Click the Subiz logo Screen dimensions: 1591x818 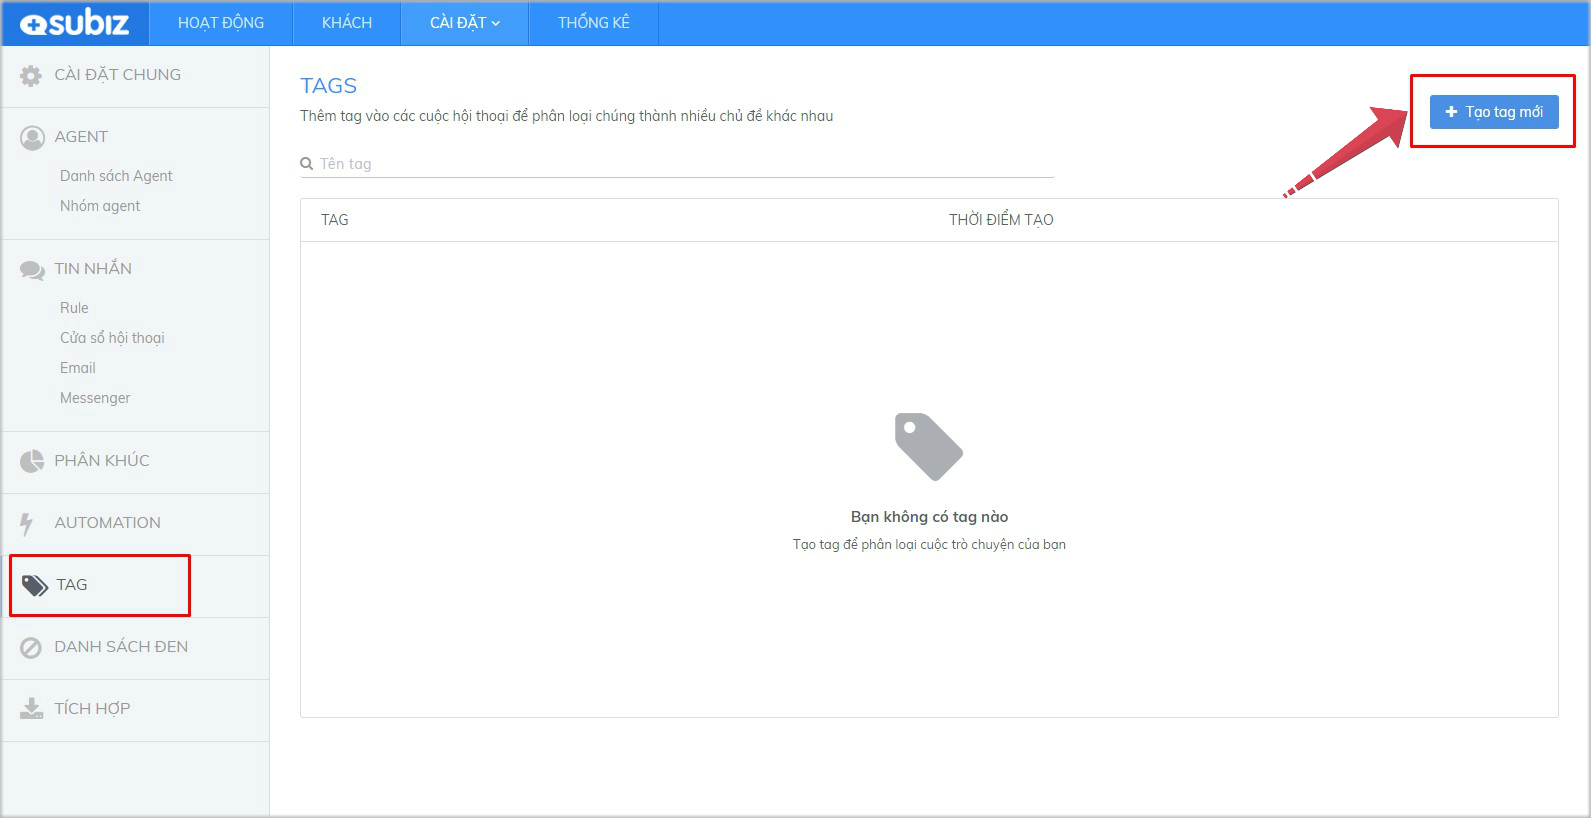75,23
